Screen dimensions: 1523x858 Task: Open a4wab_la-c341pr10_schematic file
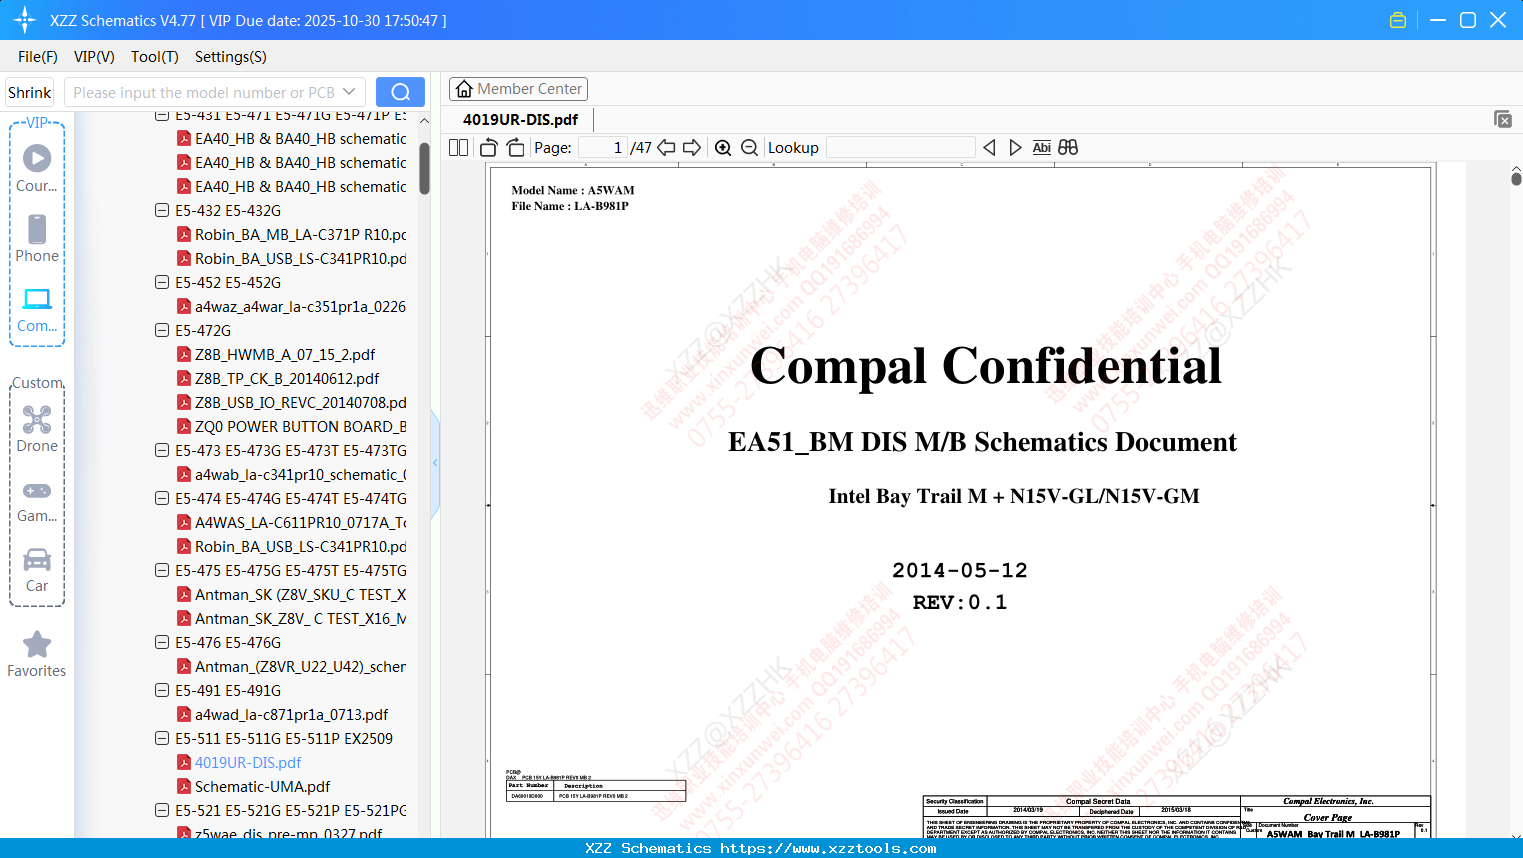300,474
